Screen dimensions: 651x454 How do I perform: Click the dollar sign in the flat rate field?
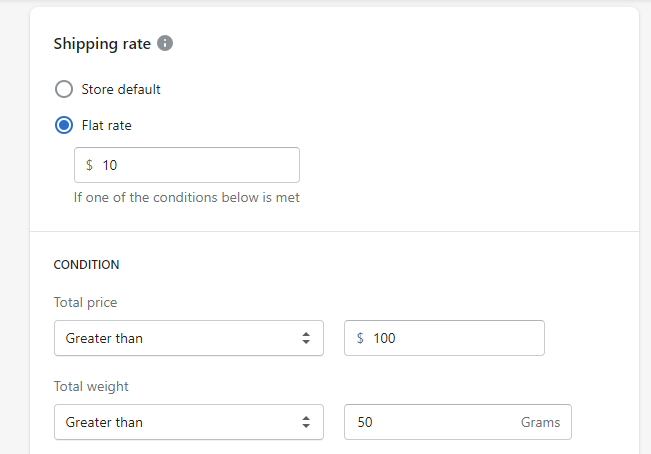(x=89, y=165)
